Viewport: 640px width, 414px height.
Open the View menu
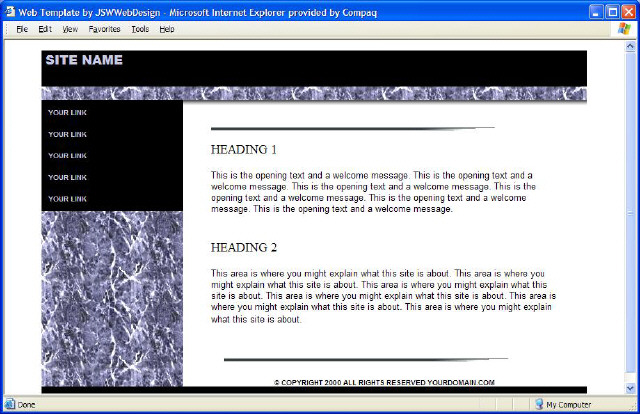pyautogui.click(x=70, y=29)
